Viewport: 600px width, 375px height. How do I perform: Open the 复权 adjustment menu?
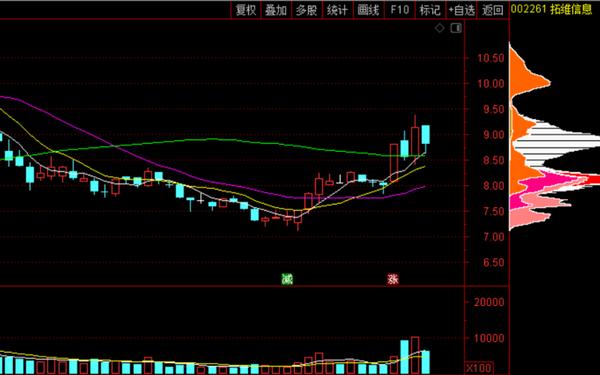(x=246, y=10)
